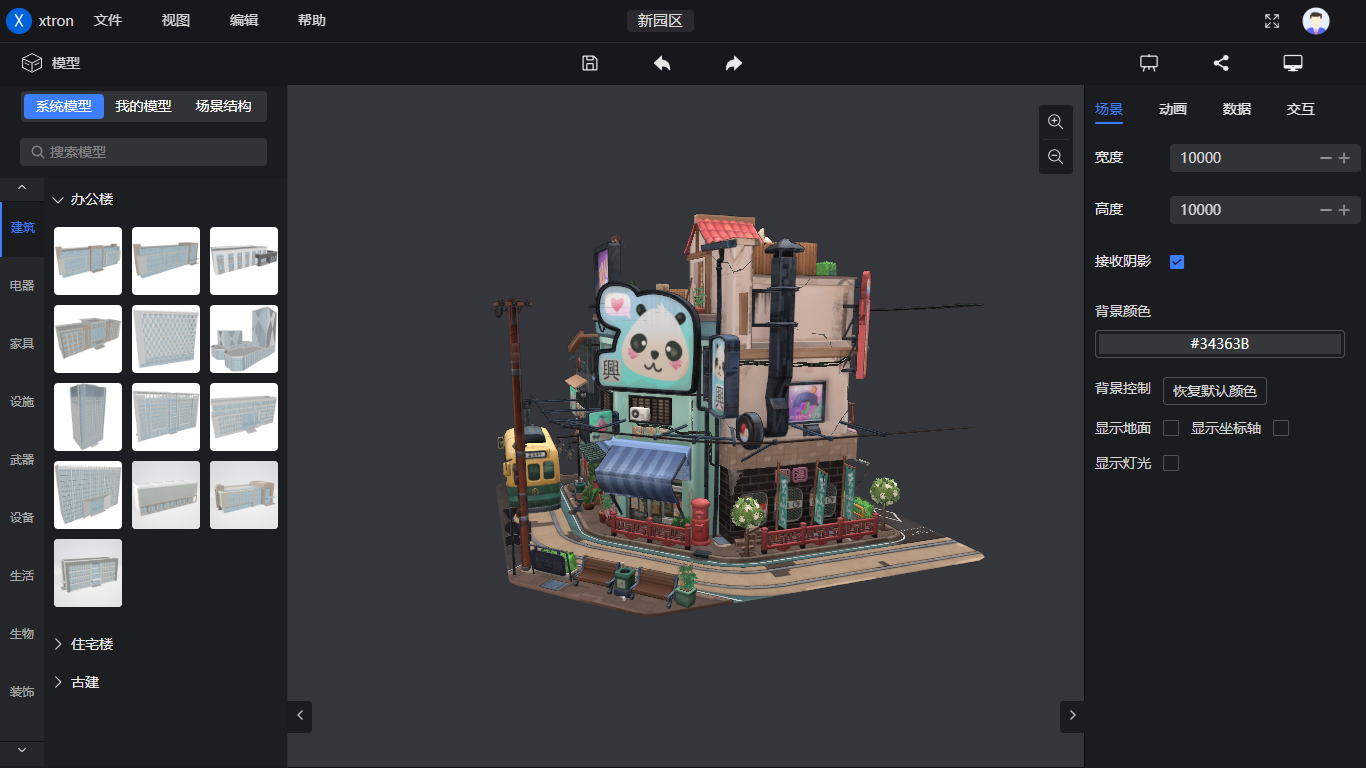Screen dimensions: 1366x768
Task: Click the category list up chevron
Action: [22, 188]
